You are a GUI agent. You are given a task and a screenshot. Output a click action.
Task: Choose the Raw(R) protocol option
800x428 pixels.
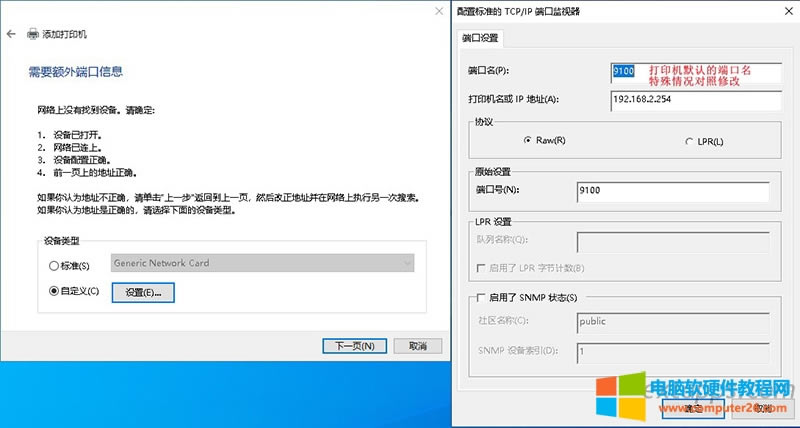point(527,141)
